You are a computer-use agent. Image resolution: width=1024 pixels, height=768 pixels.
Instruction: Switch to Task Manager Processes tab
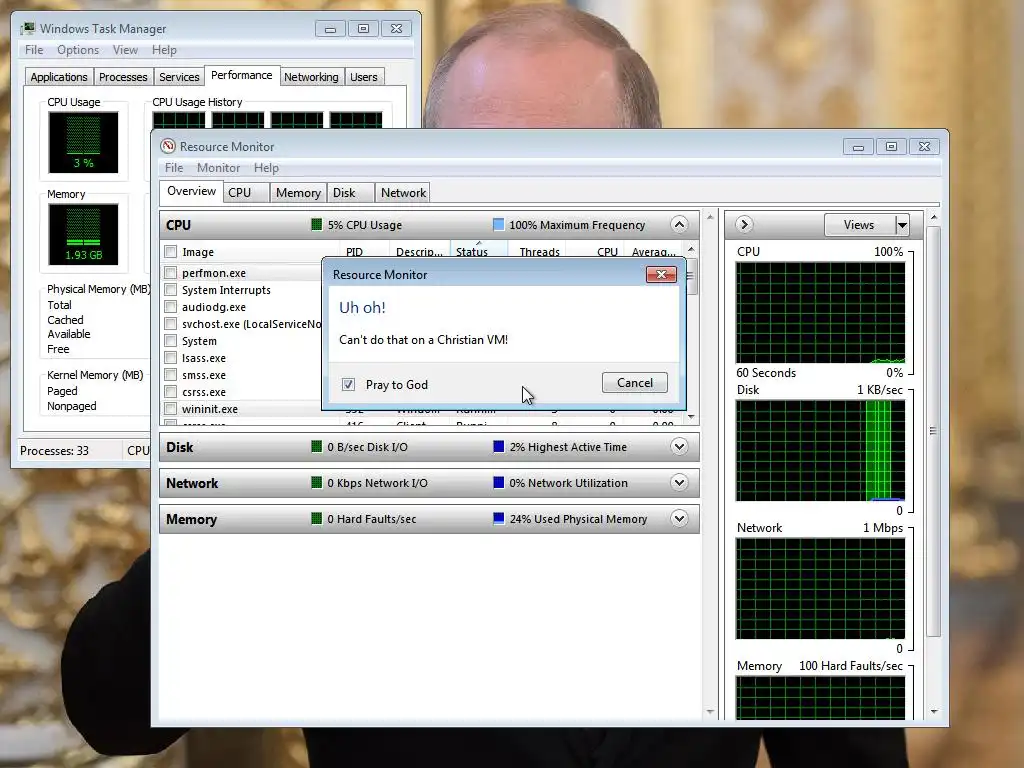tap(123, 77)
